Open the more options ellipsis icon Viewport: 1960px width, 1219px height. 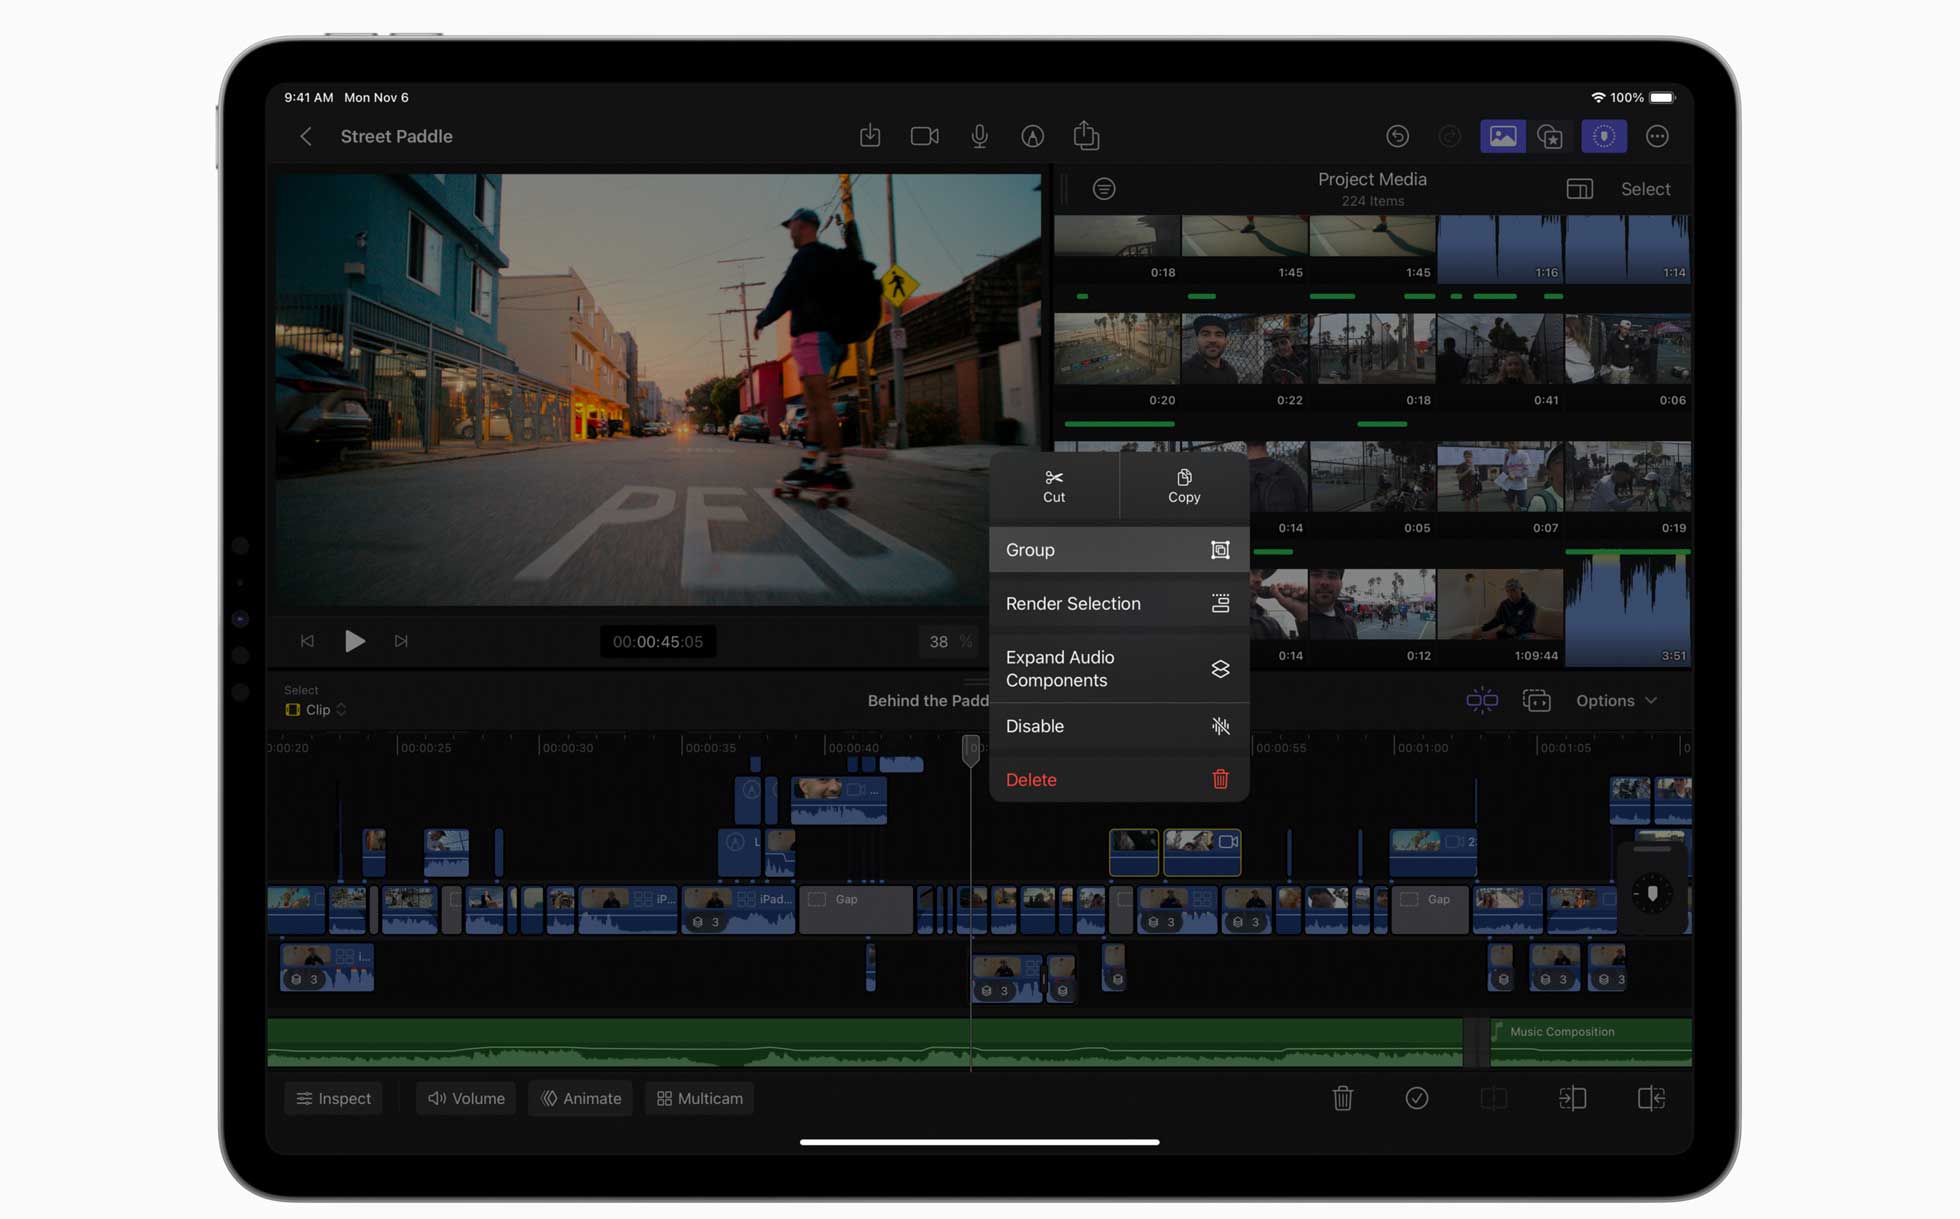[x=1657, y=136]
